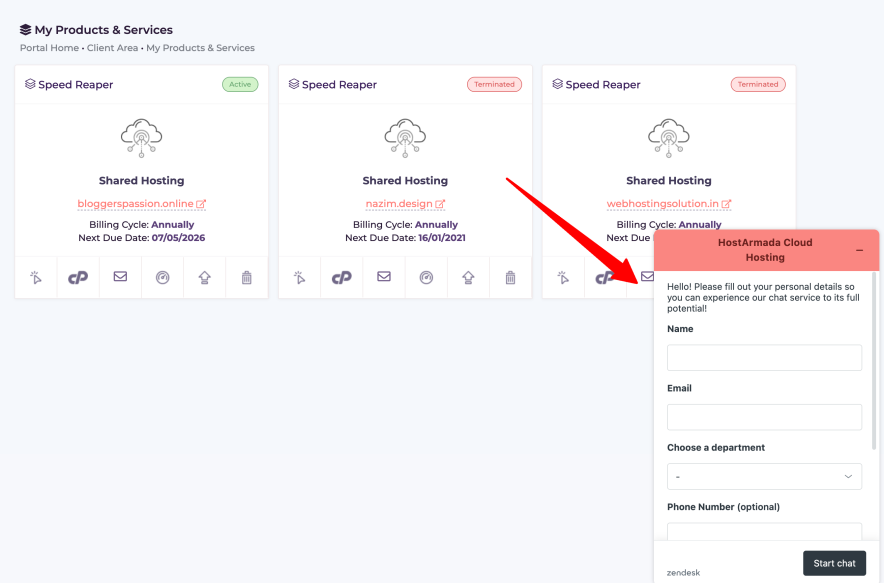Click the HostArmada Cloud Hosting chat title
The height and width of the screenshot is (583, 884).
click(765, 250)
